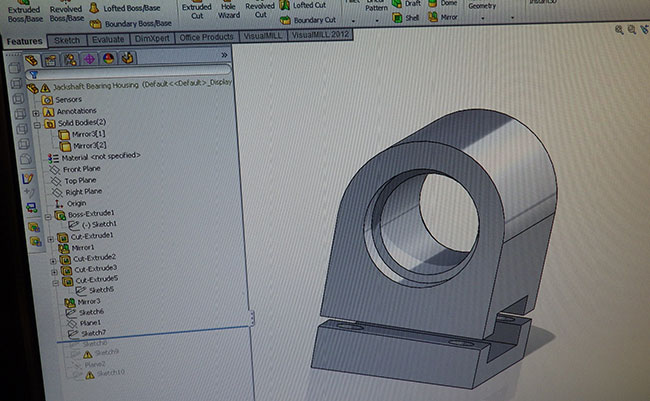Open the Office Products tab
This screenshot has width=650, height=401.
pos(206,37)
